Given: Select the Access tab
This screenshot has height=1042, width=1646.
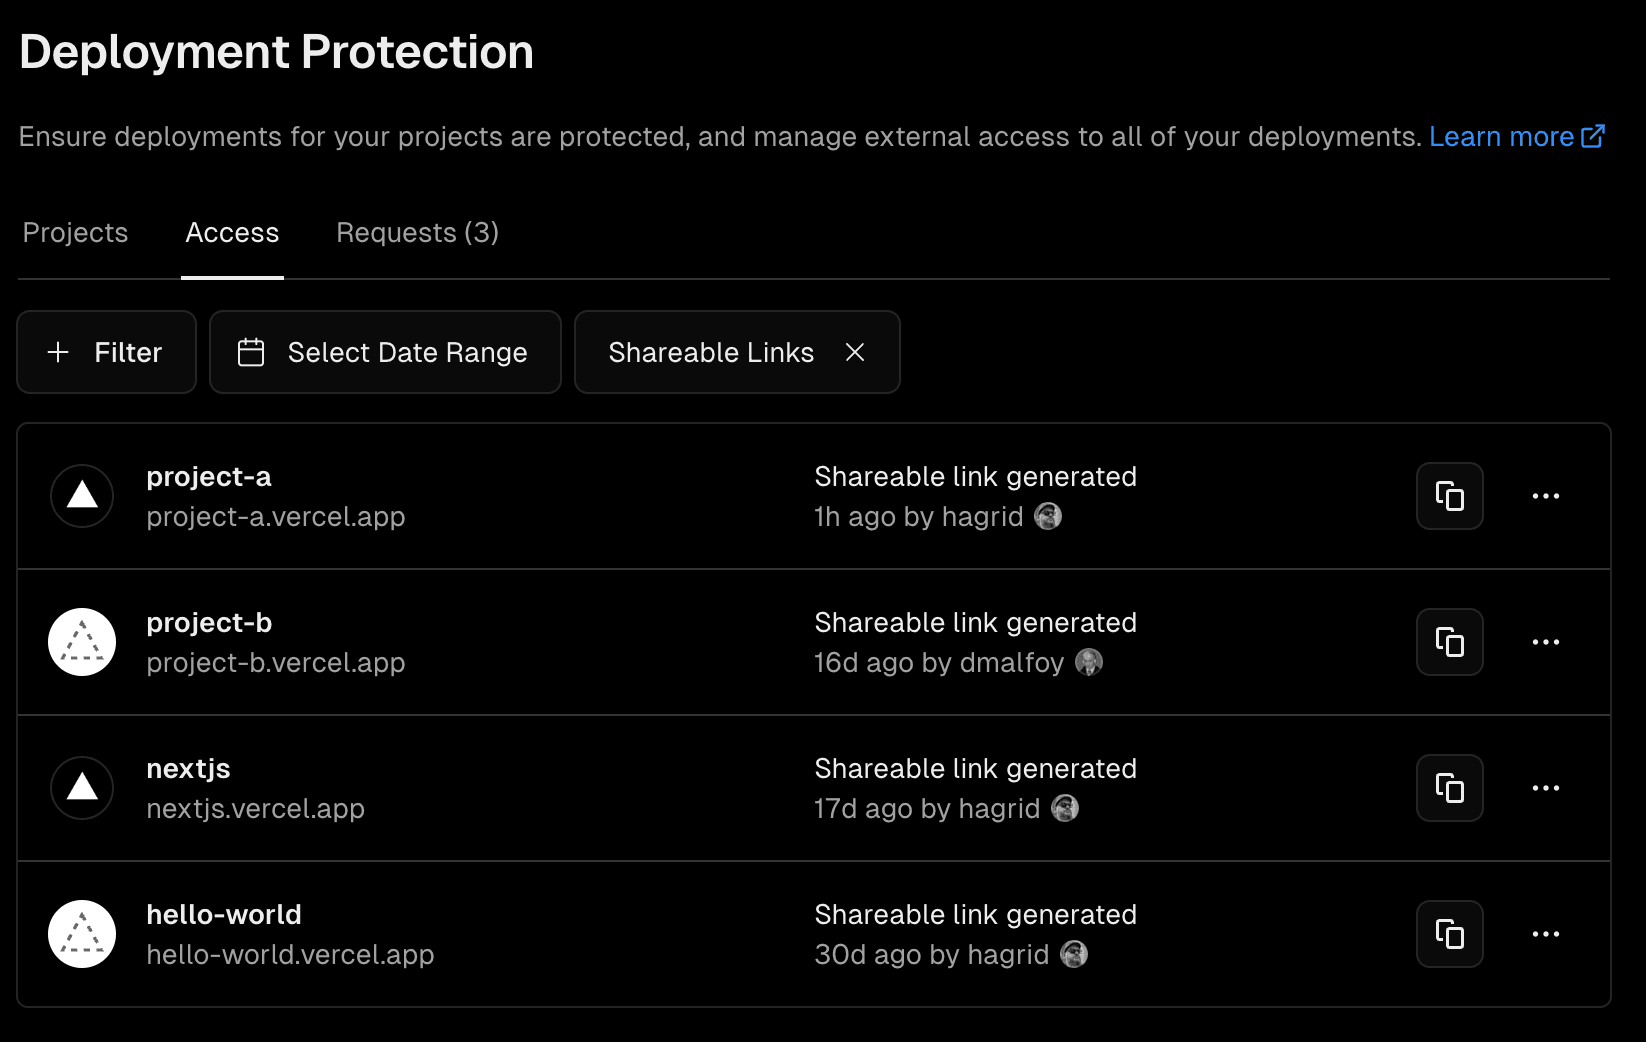Looking at the screenshot, I should coord(232,233).
